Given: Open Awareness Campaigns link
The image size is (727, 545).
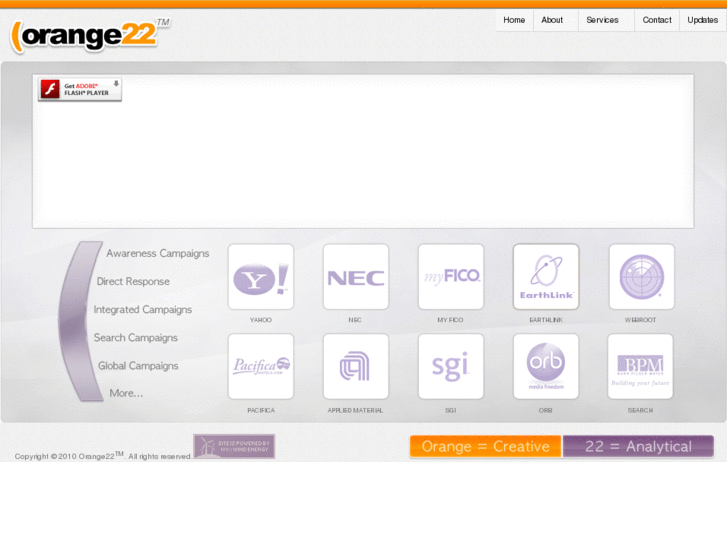Looking at the screenshot, I should 158,253.
